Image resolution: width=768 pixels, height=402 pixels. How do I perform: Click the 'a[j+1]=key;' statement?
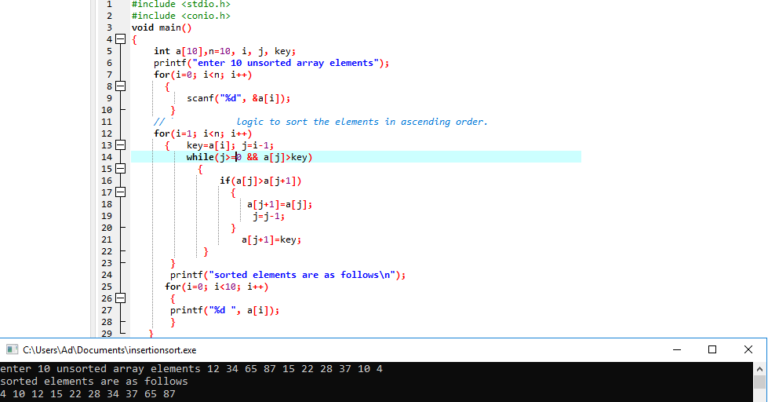pos(271,239)
